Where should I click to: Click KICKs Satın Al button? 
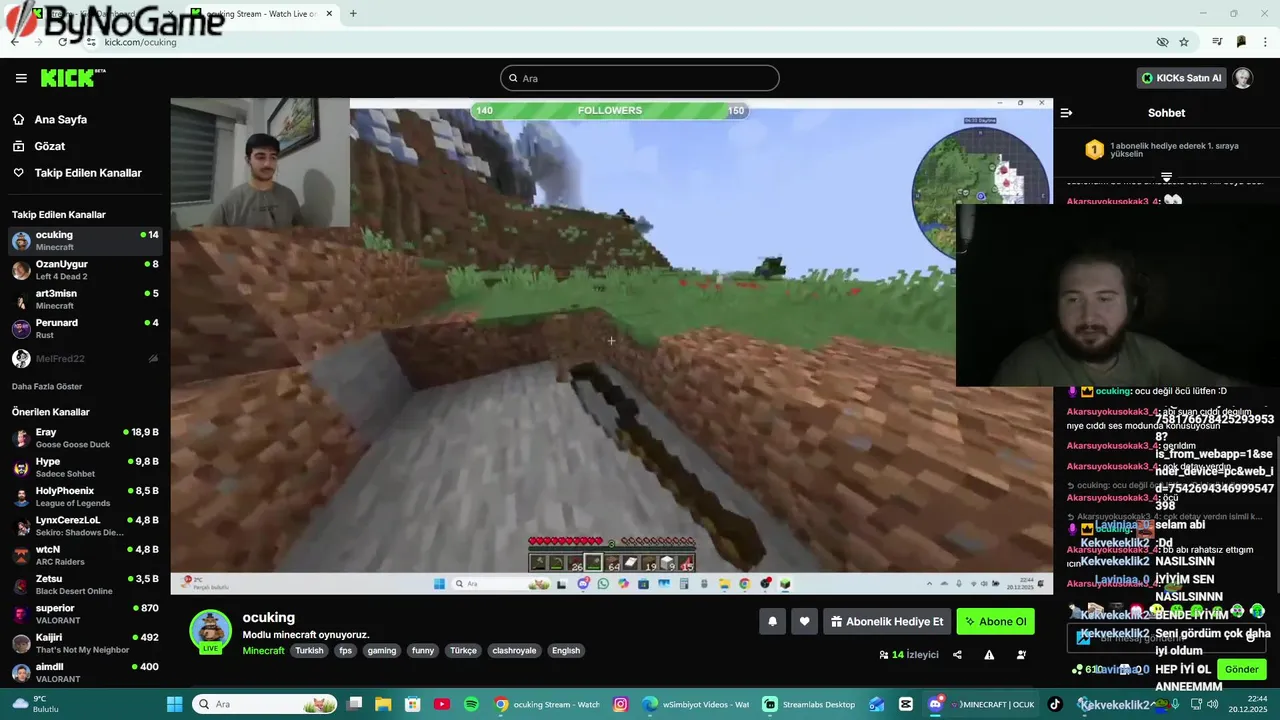click(1181, 78)
